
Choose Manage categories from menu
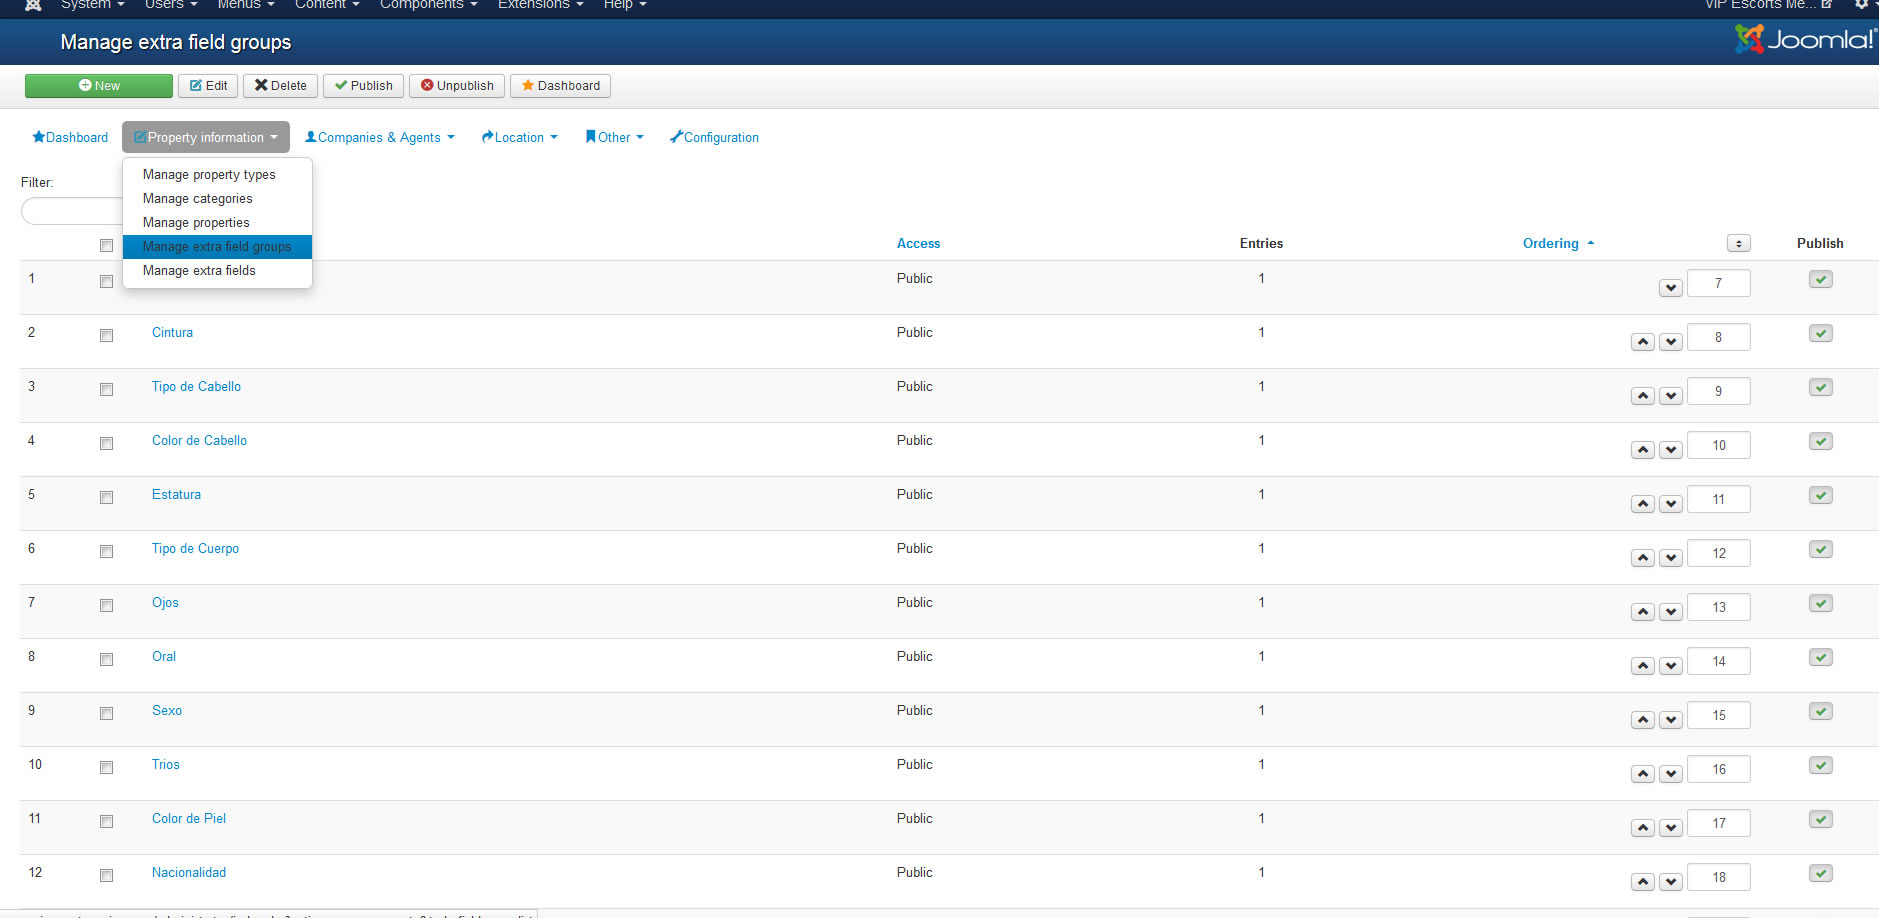point(217,198)
